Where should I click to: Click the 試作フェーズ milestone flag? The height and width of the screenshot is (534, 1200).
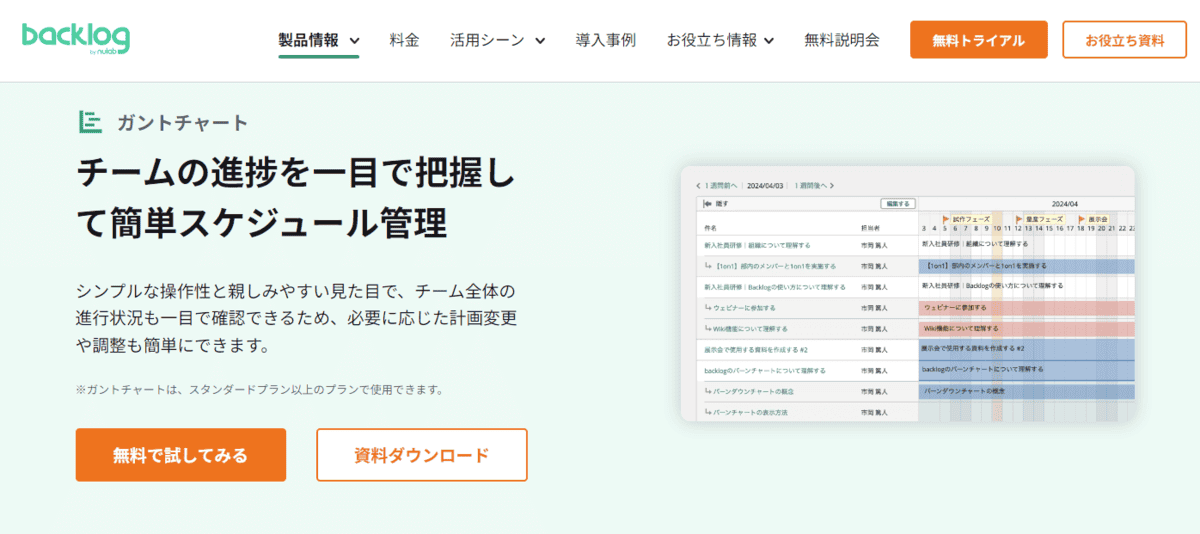[x=946, y=218]
